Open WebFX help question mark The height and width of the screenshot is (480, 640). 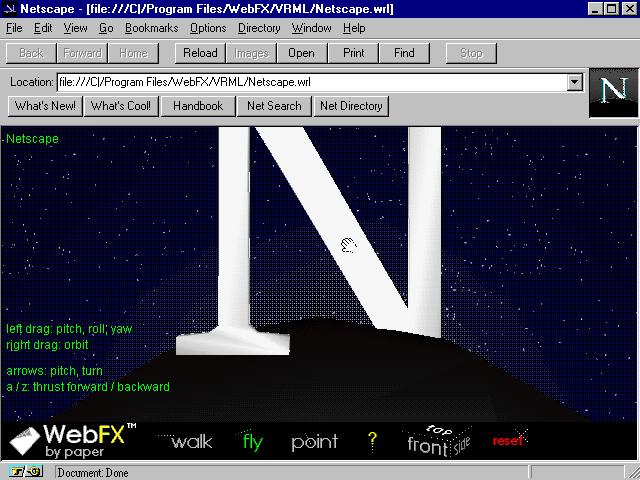tap(372, 440)
